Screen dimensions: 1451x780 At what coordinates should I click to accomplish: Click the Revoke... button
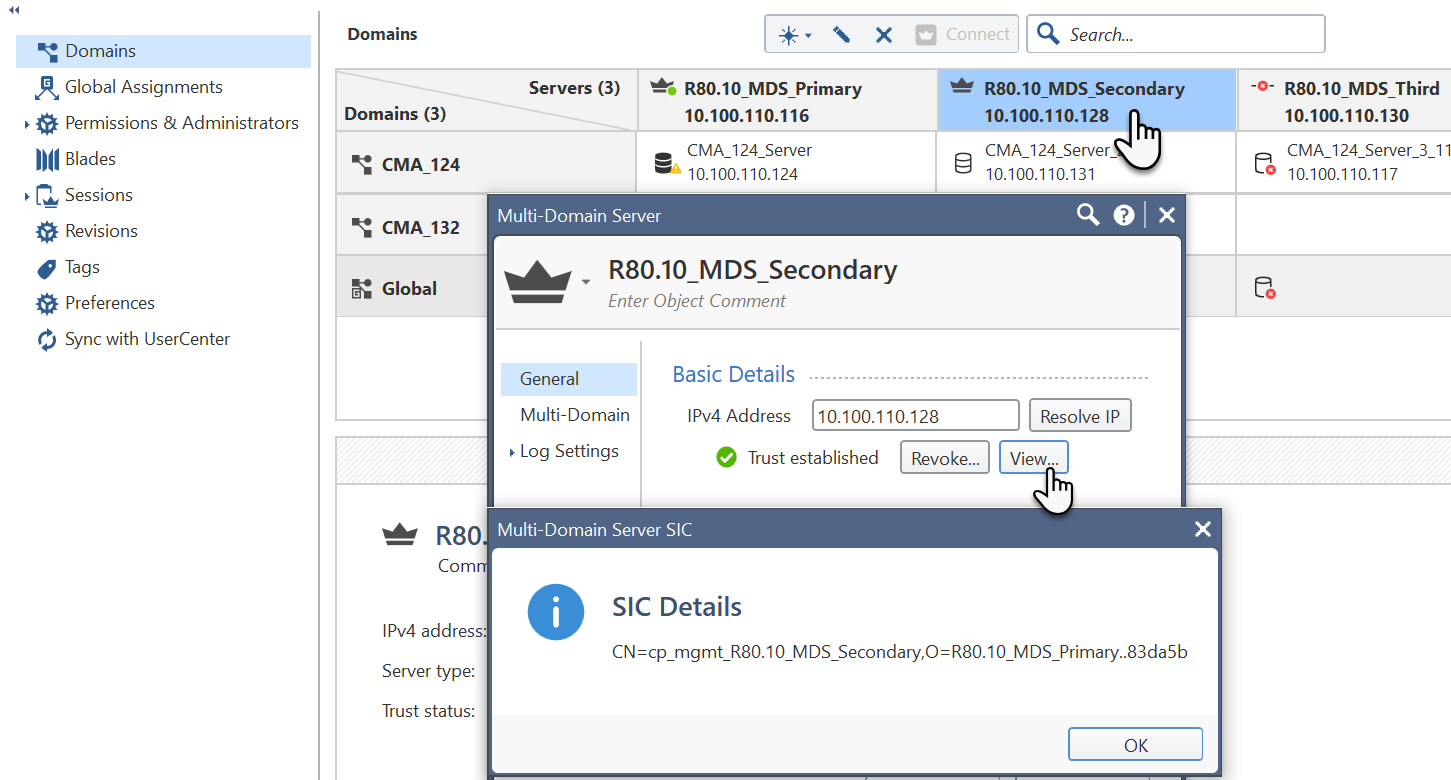(944, 458)
